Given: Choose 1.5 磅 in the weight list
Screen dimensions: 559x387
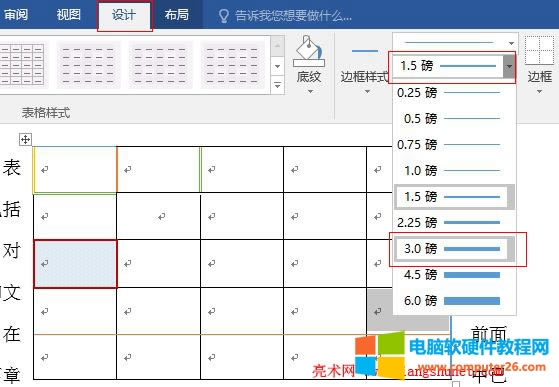Looking at the screenshot, I should (455, 197).
